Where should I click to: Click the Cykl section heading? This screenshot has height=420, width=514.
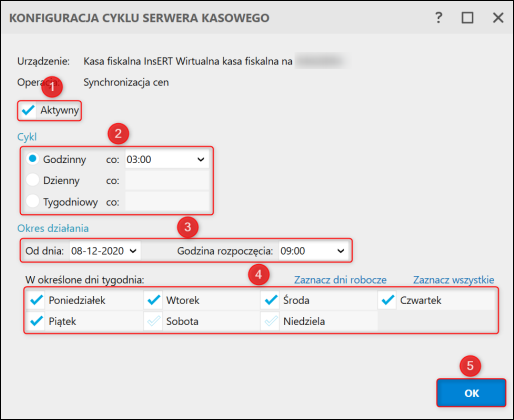point(27,137)
